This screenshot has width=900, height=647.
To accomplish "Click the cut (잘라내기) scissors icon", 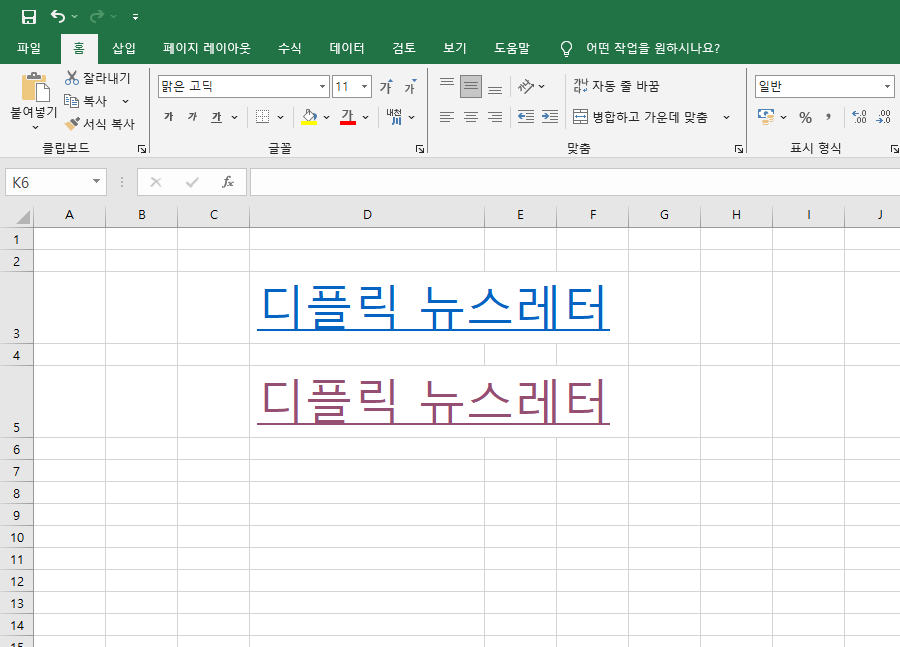I will (x=72, y=78).
